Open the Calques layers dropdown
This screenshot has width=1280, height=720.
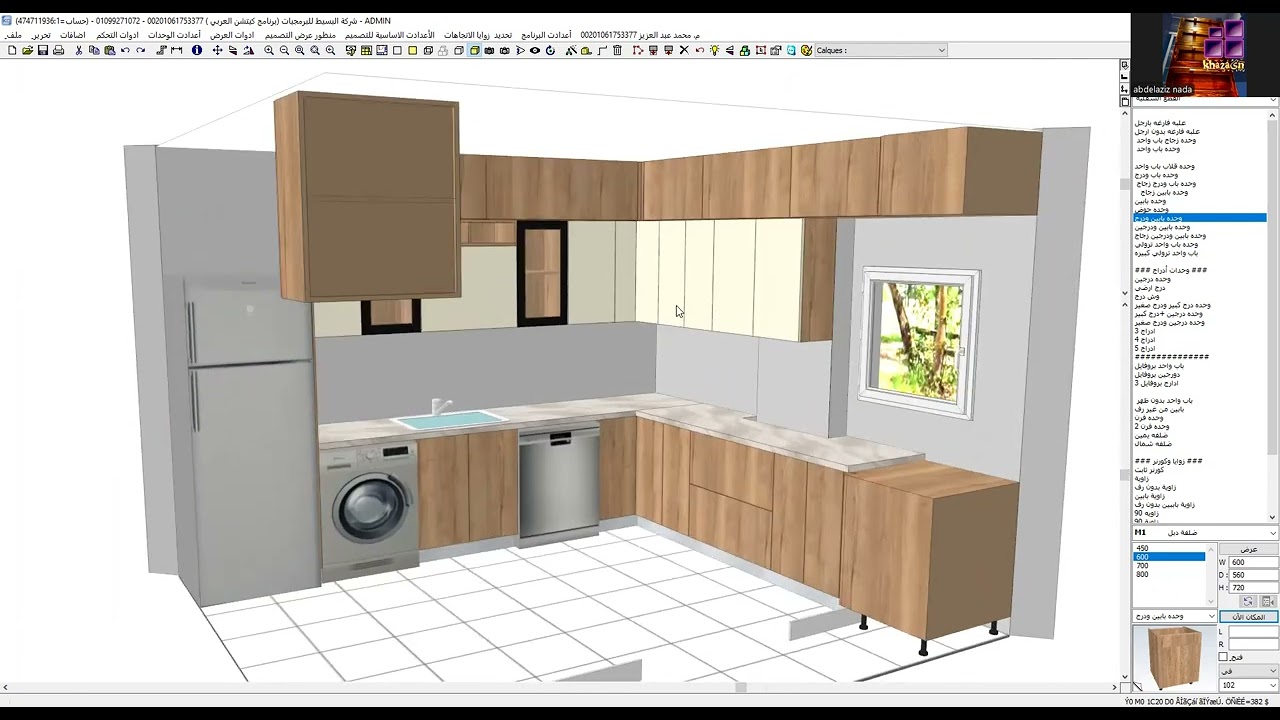click(881, 50)
